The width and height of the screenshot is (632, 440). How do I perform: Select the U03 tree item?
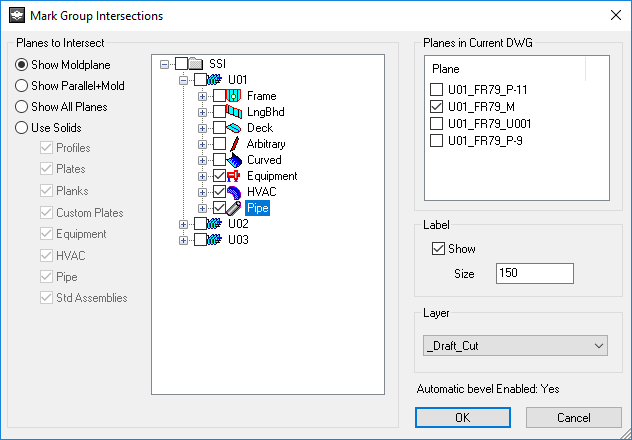point(238,240)
